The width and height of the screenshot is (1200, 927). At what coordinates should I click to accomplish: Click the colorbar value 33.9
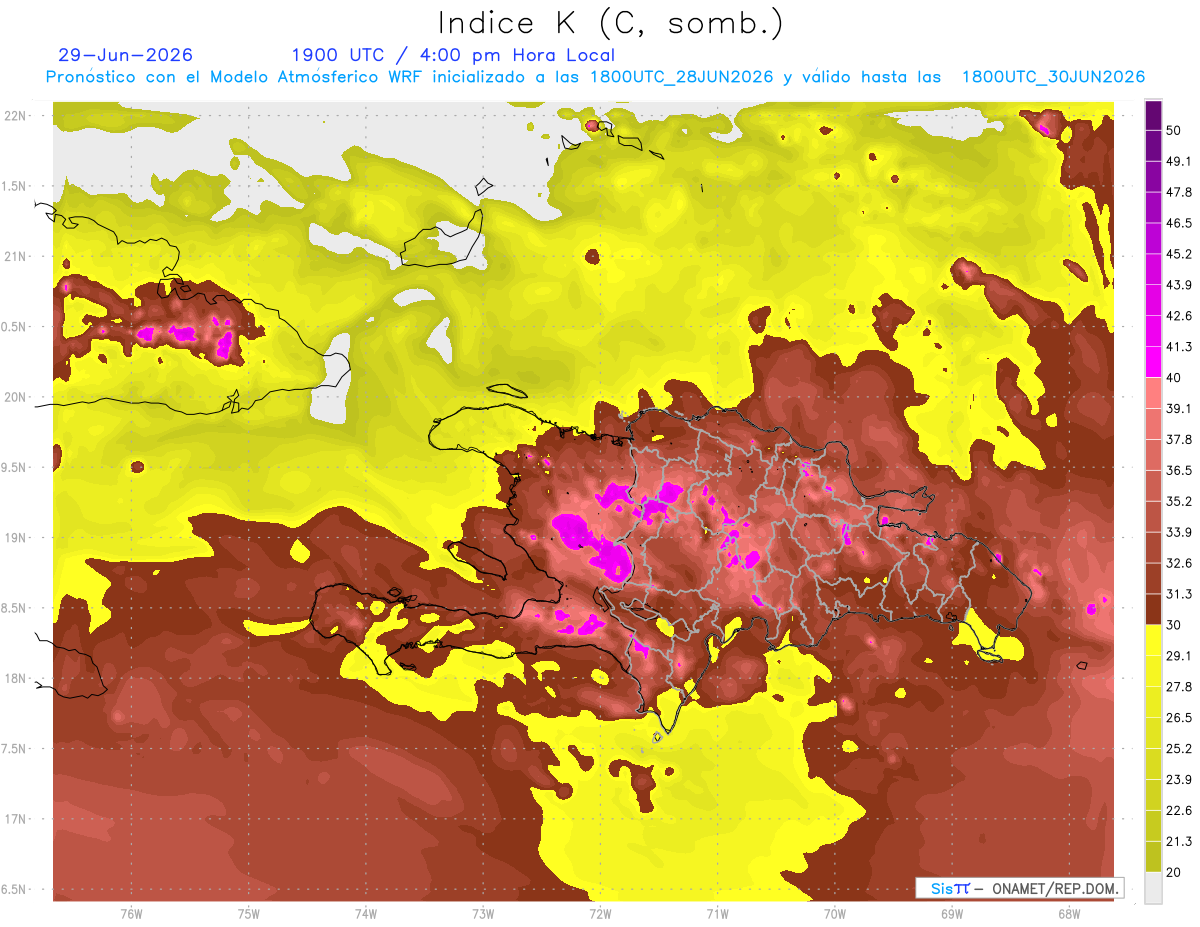[x=1179, y=531]
